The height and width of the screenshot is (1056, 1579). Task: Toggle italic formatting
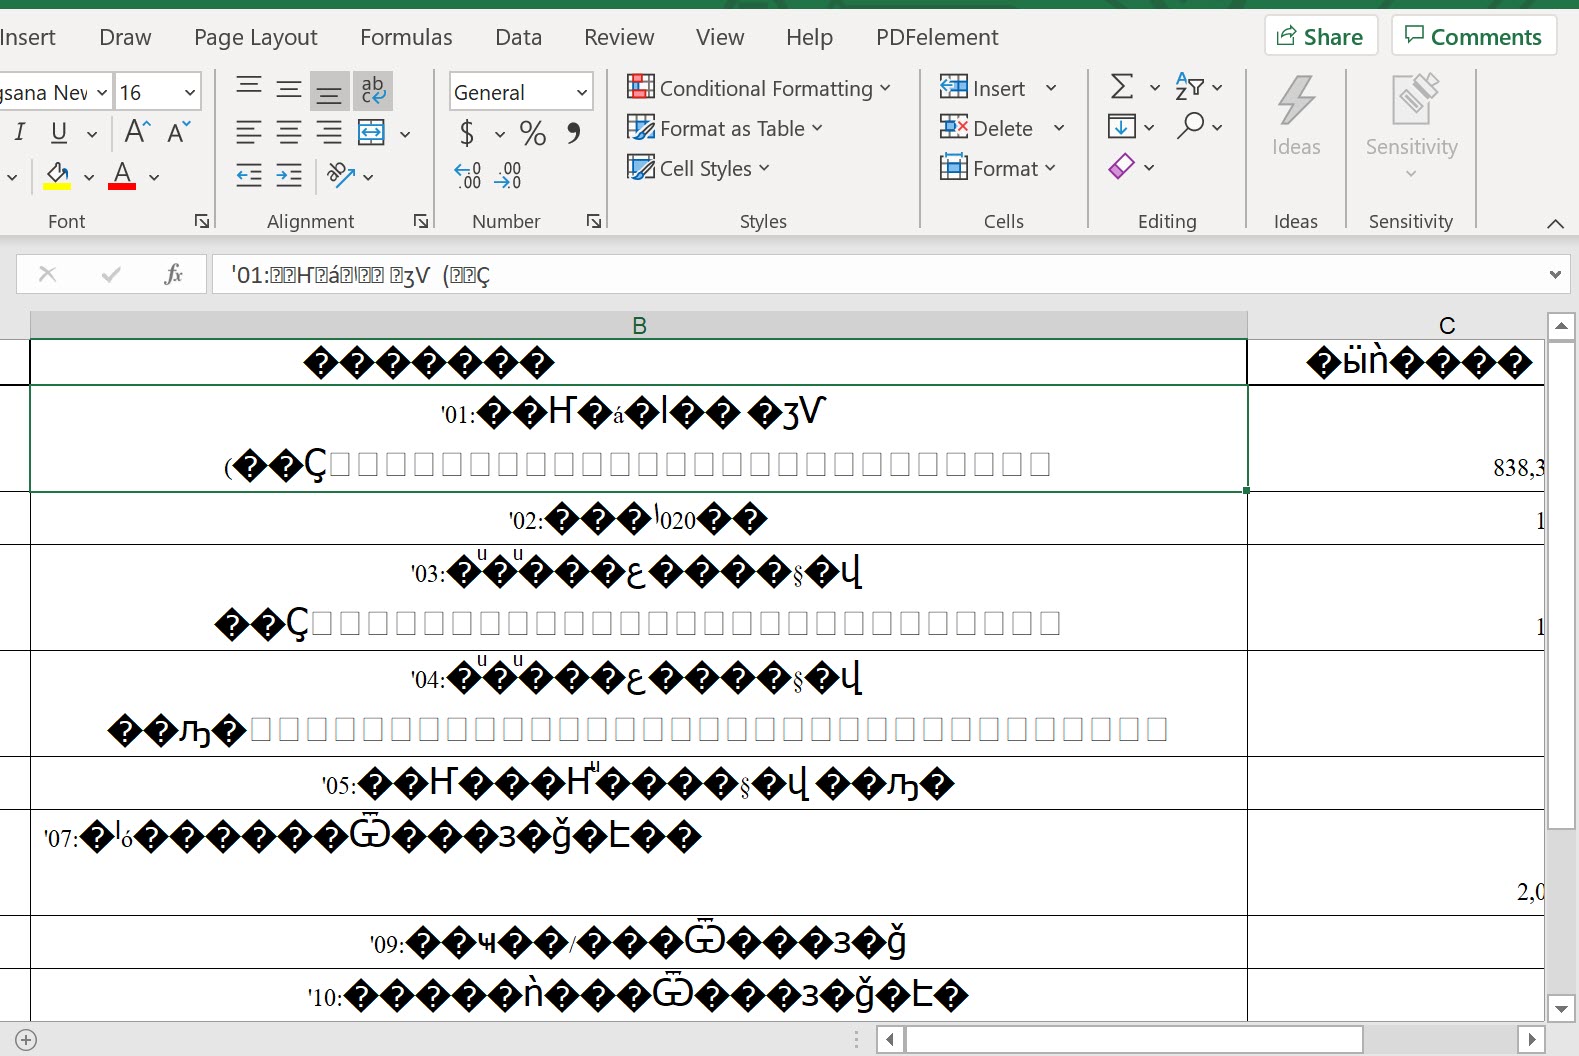pyautogui.click(x=19, y=132)
